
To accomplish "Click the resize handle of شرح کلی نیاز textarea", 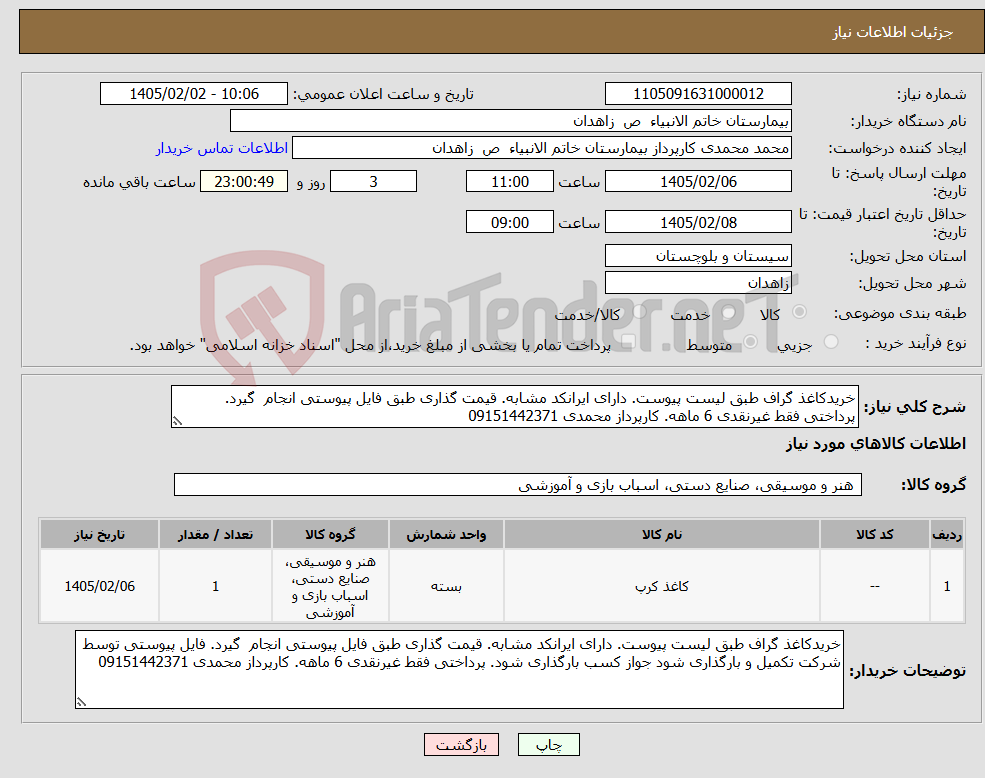I will point(177,422).
